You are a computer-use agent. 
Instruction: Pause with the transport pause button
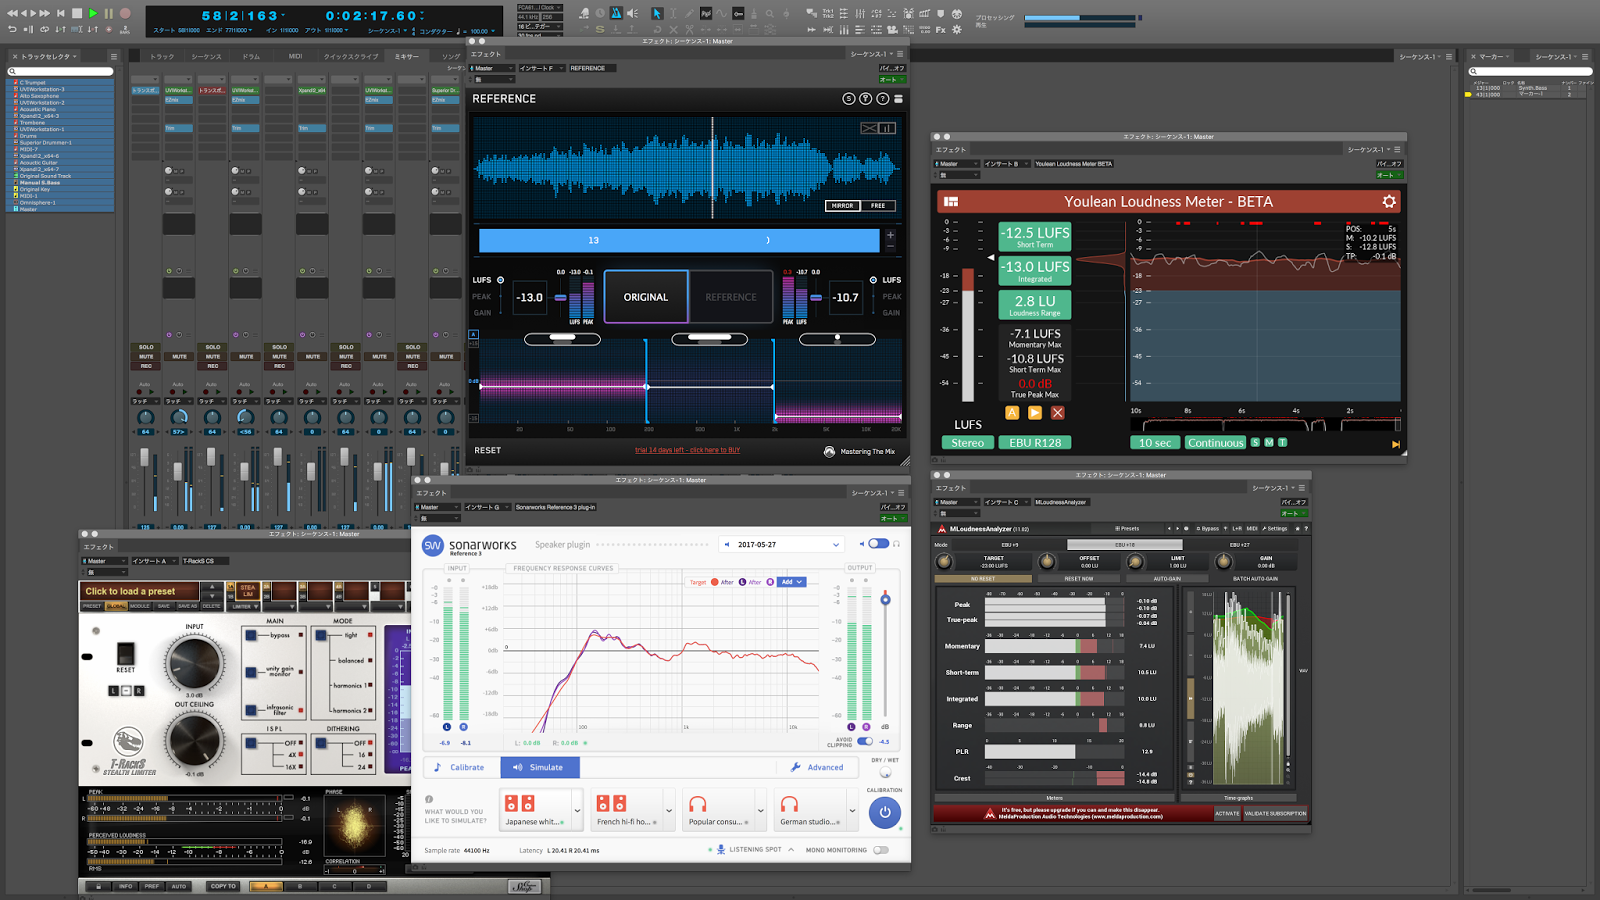point(109,13)
